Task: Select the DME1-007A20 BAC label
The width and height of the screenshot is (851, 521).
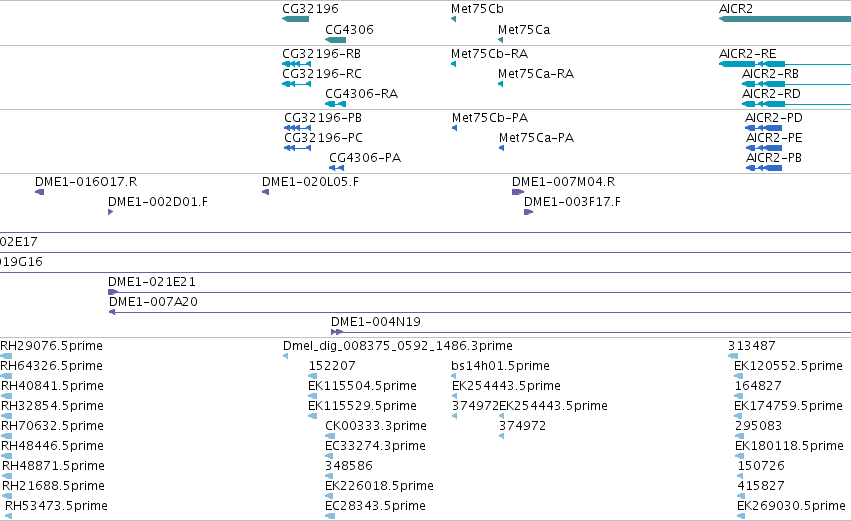Action: pos(153,301)
